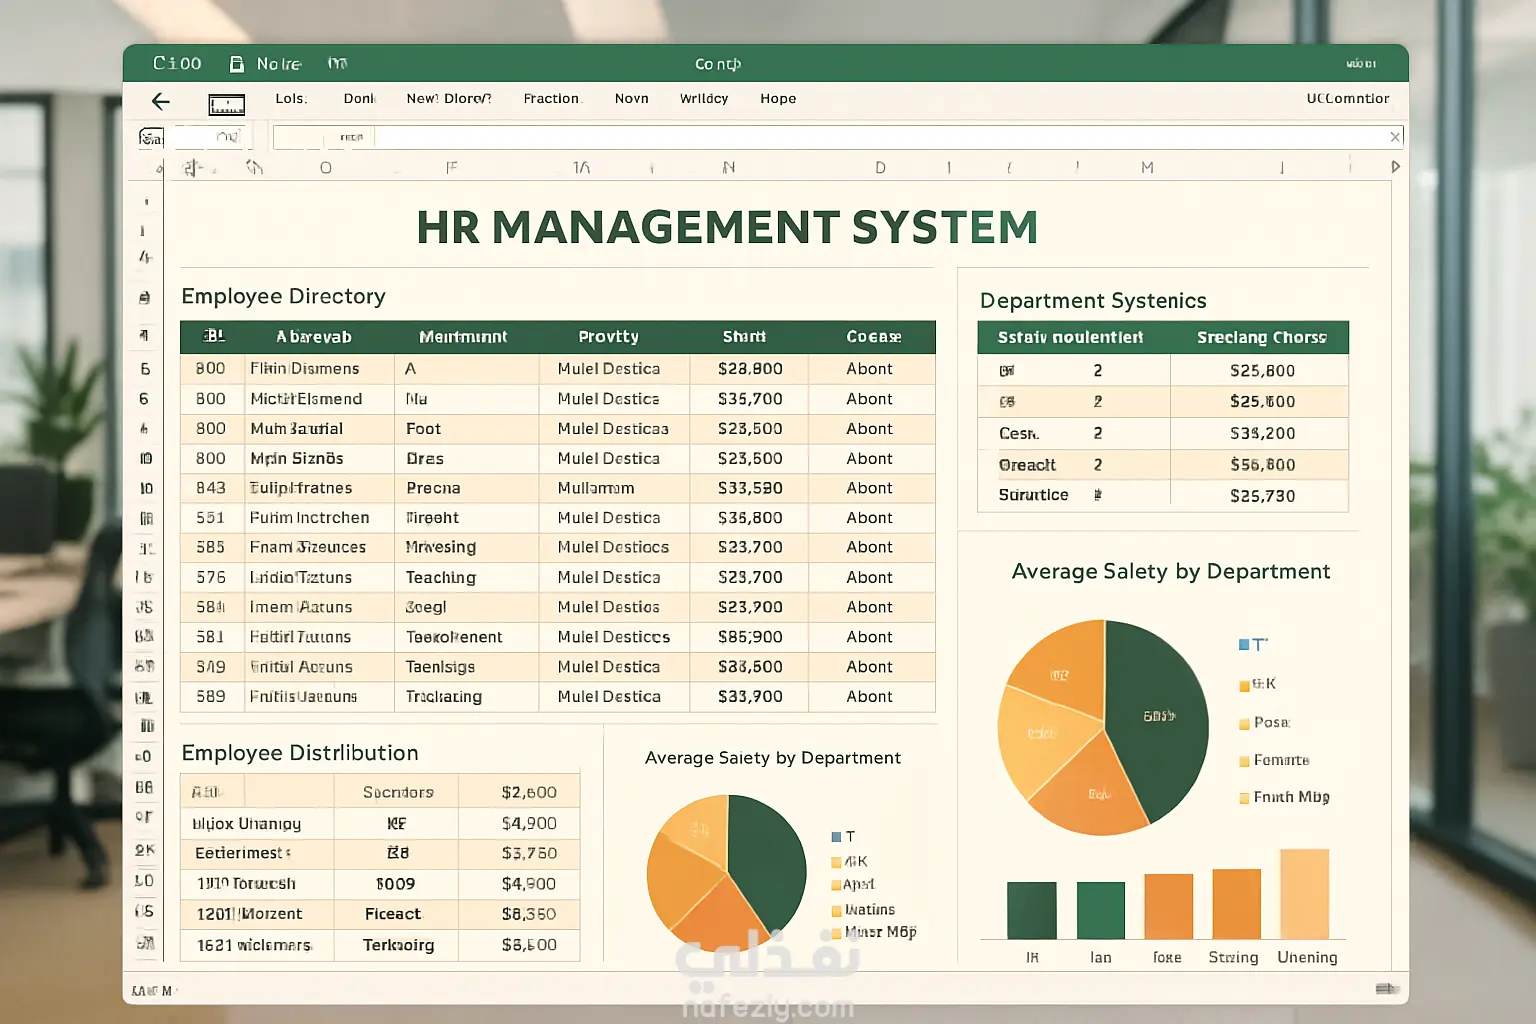The width and height of the screenshot is (1536, 1024).
Task: Select the $28,800 salary cell
Action: (750, 369)
